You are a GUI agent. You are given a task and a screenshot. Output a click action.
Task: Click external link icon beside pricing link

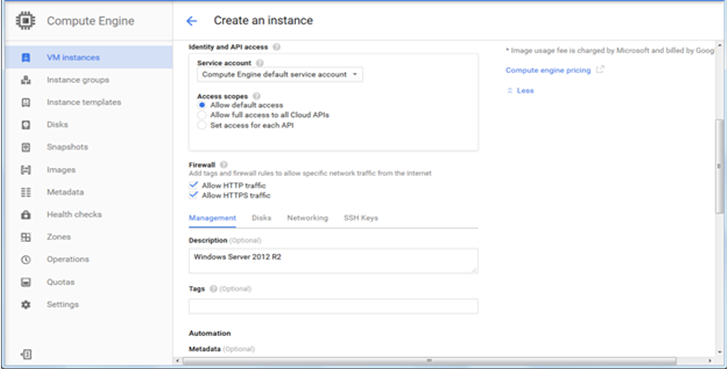[600, 70]
